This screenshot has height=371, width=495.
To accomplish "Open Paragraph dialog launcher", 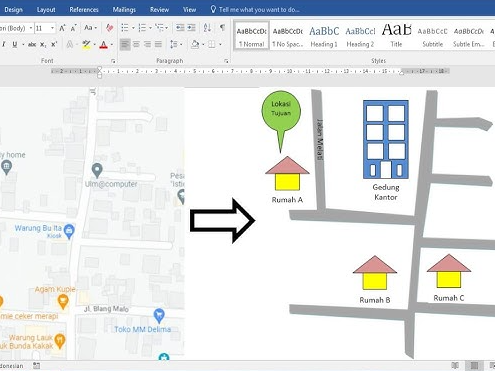I will pos(226,61).
